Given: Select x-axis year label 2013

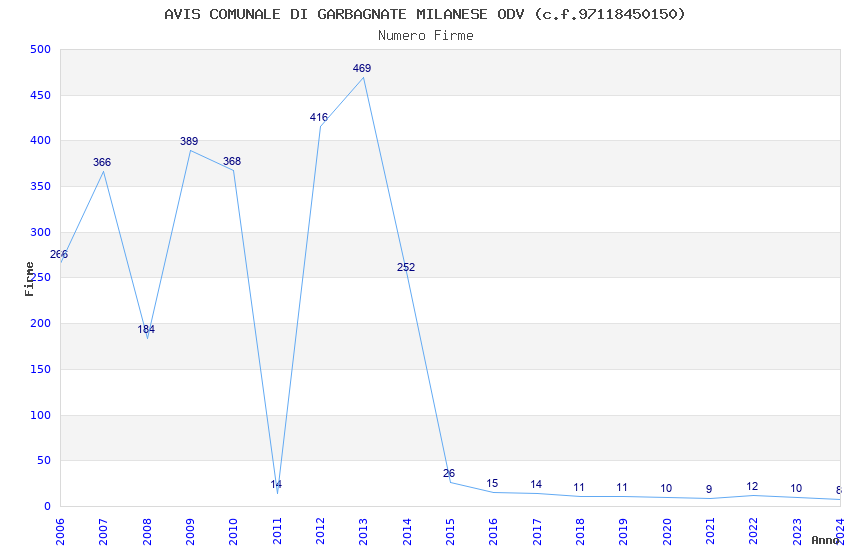Looking at the screenshot, I should point(364,532).
